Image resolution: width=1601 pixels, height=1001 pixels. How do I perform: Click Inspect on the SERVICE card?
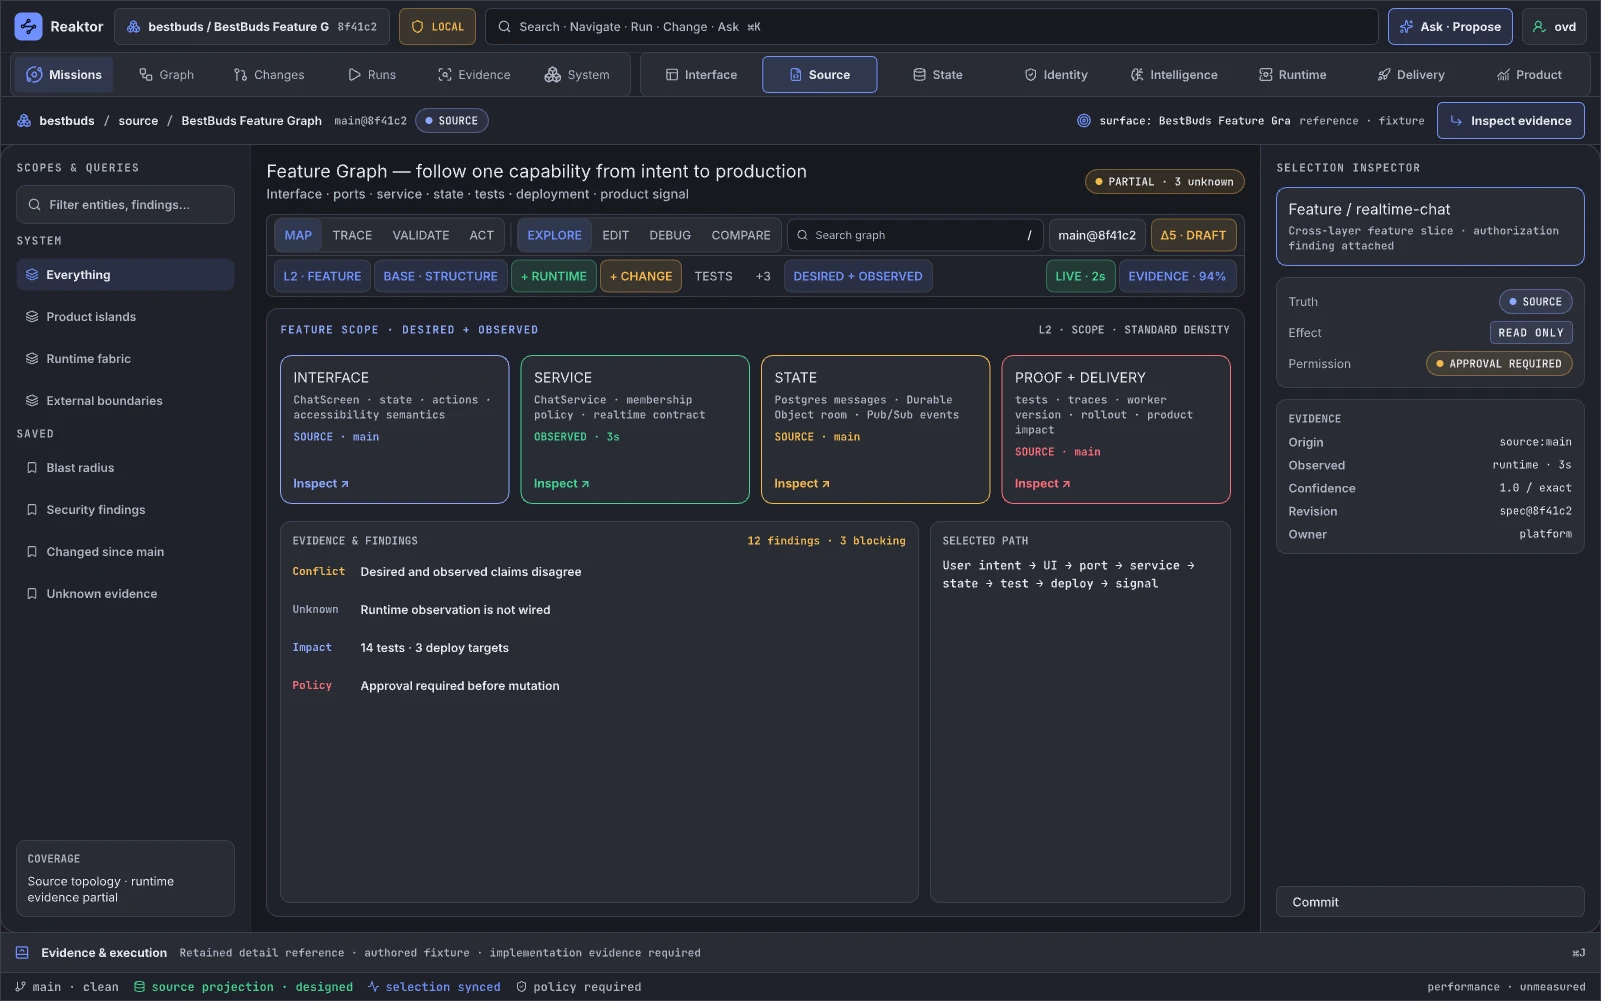[x=561, y=484]
